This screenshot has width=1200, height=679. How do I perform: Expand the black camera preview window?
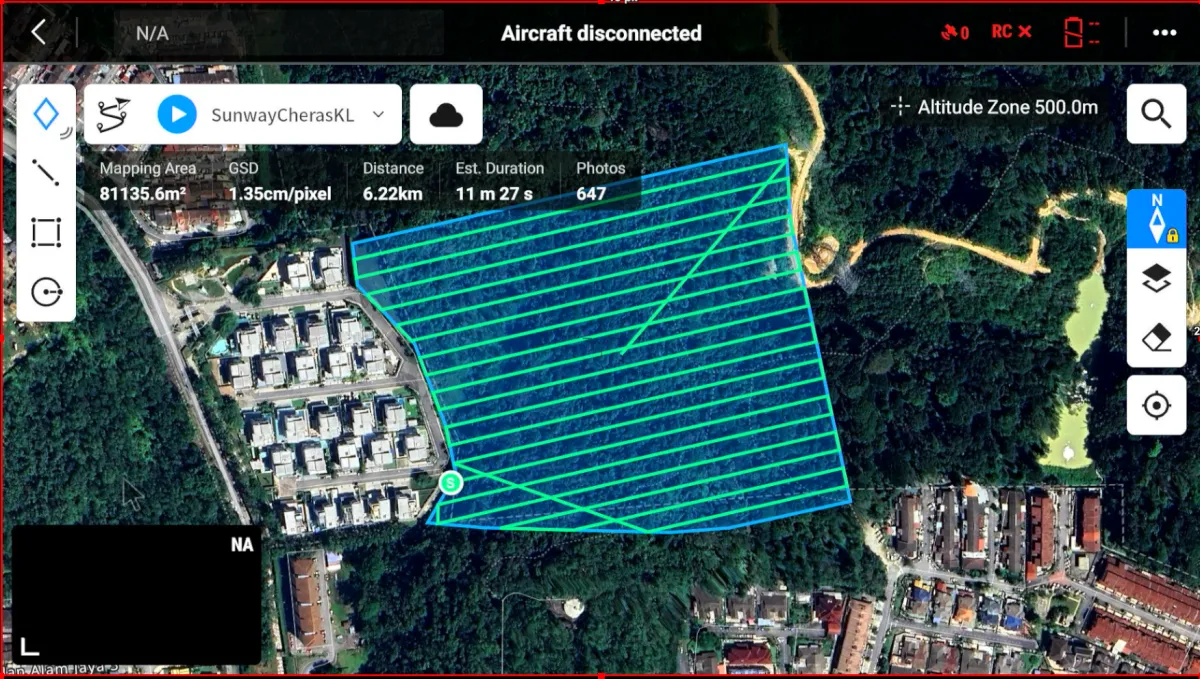(31, 647)
